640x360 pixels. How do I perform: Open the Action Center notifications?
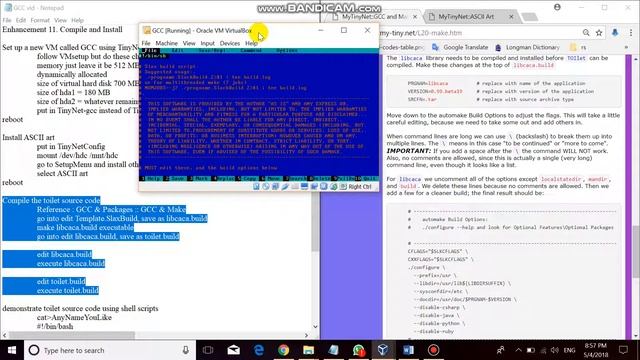(623, 350)
